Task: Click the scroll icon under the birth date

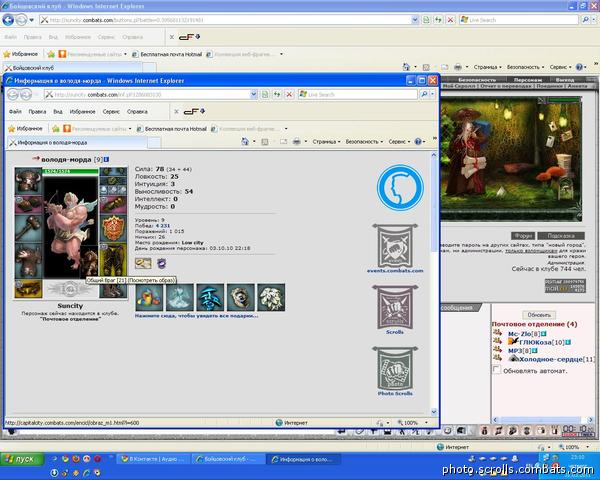Action: pyautogui.click(x=143, y=263)
